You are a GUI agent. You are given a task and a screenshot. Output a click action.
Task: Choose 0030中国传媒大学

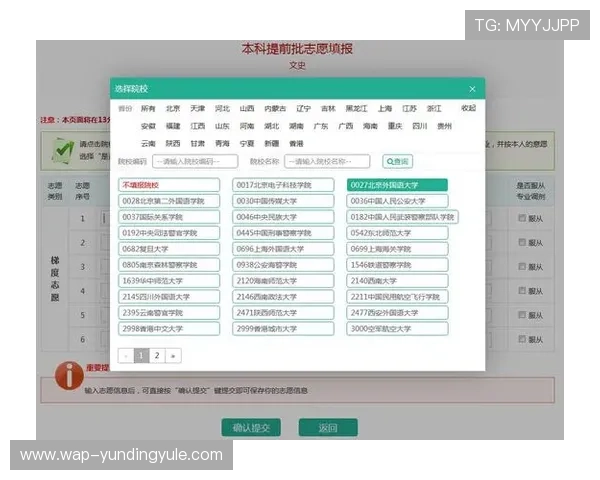coord(283,201)
